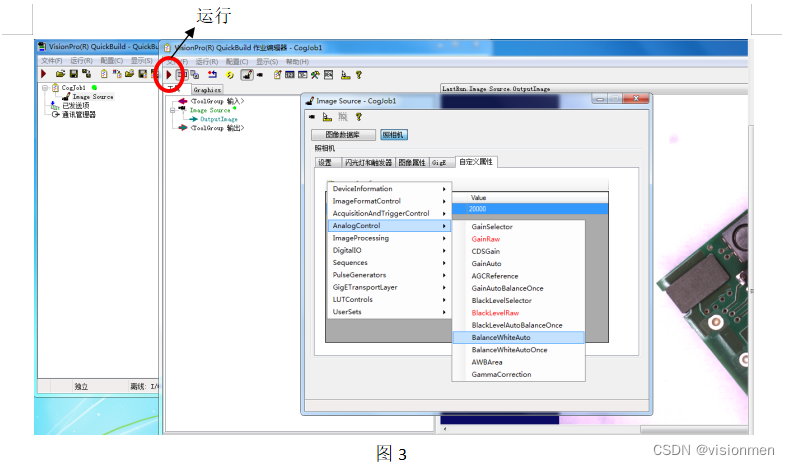
Task: Open the 显示(S) menu in job editor
Action: [x=267, y=61]
